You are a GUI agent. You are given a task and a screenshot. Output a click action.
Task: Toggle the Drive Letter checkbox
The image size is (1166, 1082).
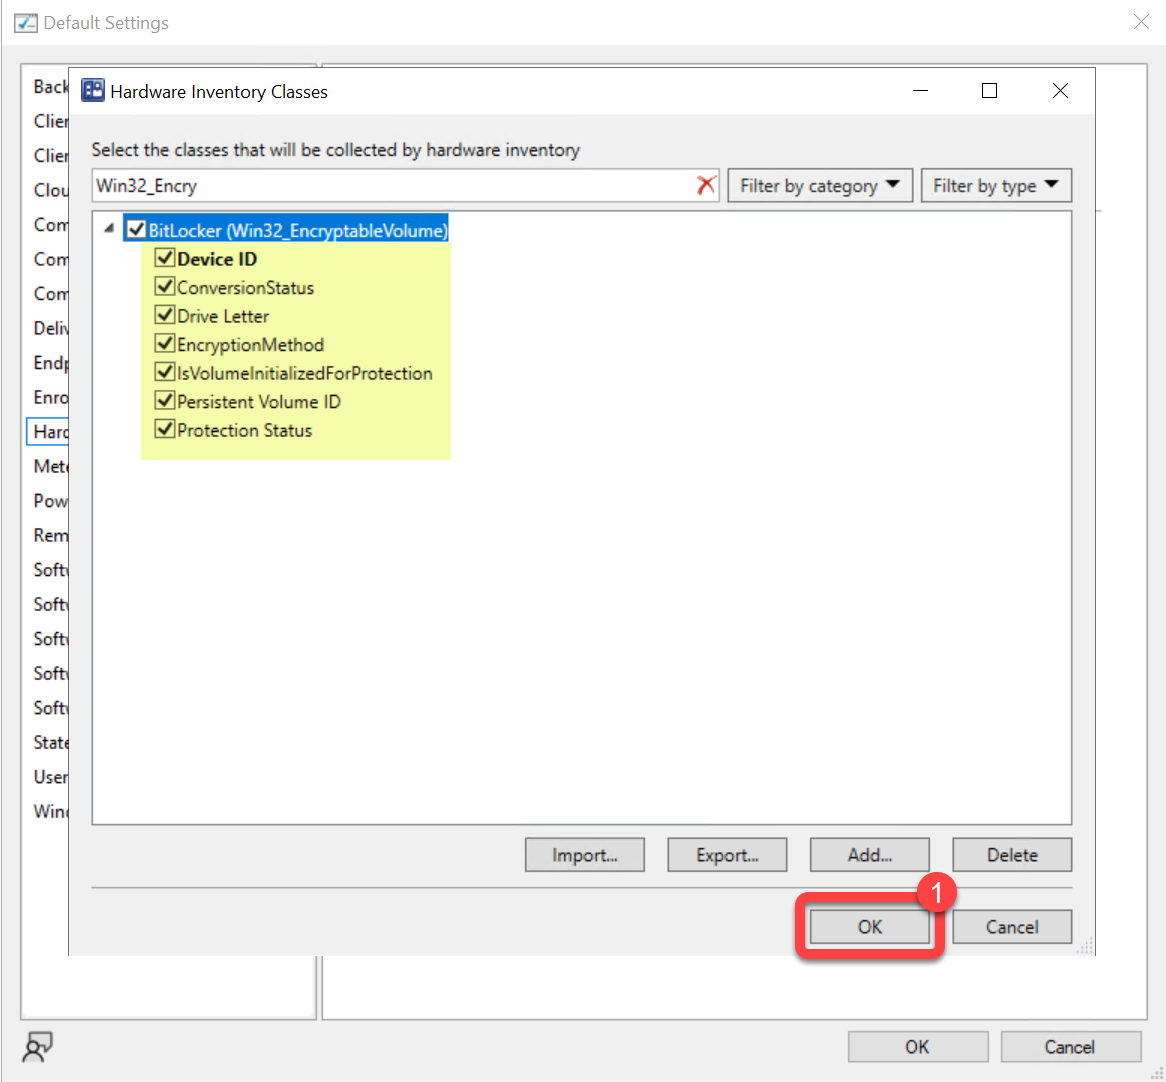point(164,315)
